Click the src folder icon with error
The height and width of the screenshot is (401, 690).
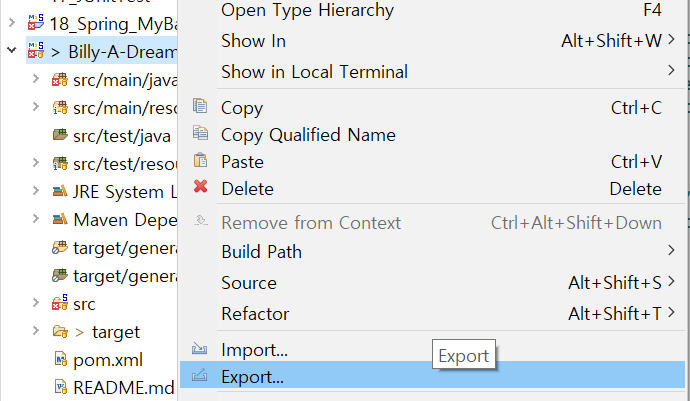(x=60, y=302)
